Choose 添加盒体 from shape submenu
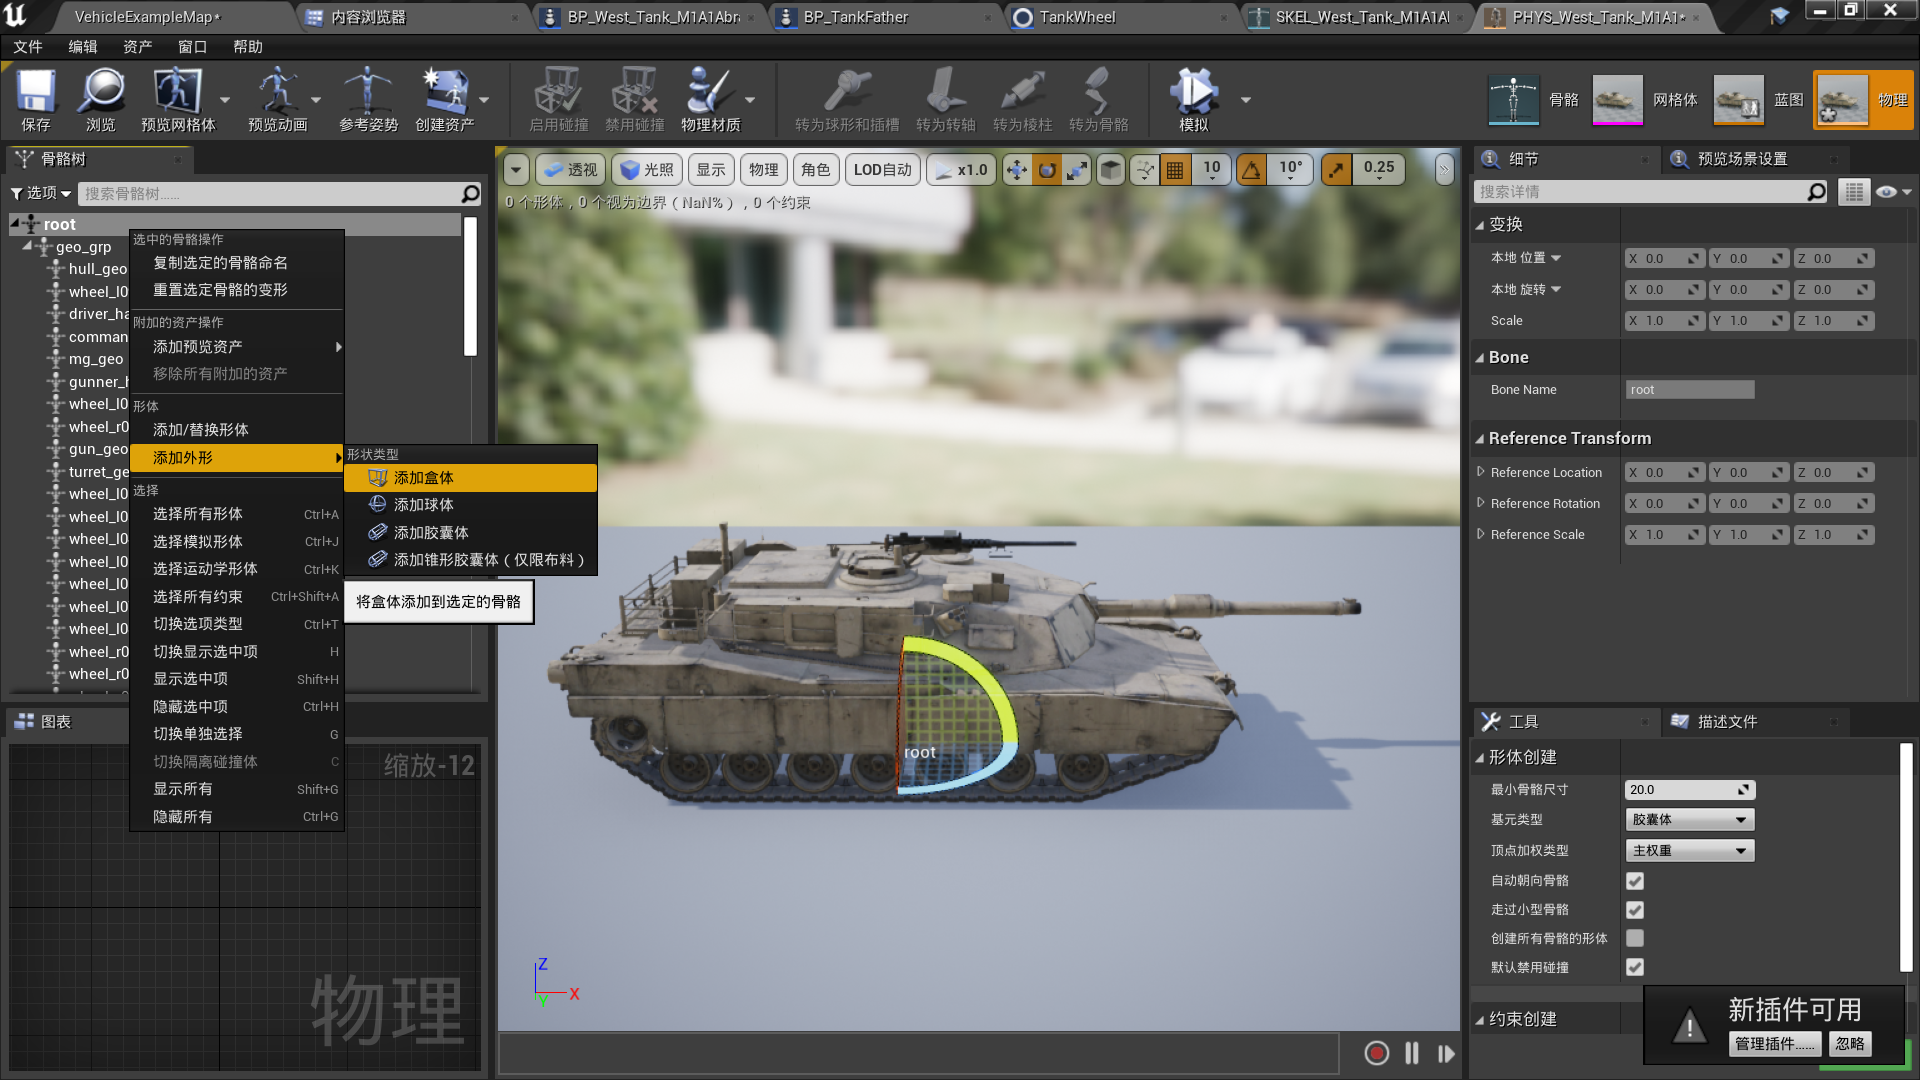The width and height of the screenshot is (1920, 1080). click(x=424, y=478)
